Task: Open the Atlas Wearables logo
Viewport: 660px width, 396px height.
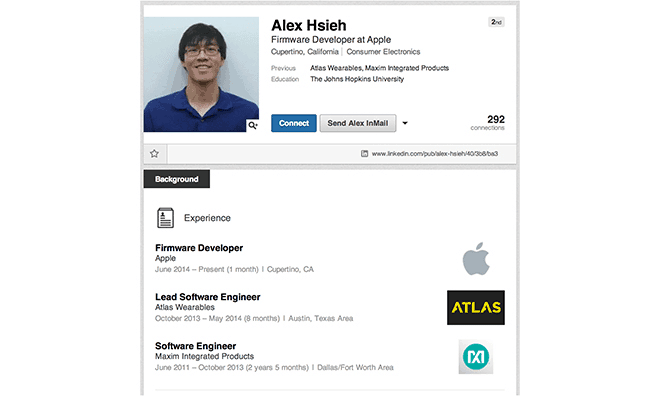Action: click(476, 308)
